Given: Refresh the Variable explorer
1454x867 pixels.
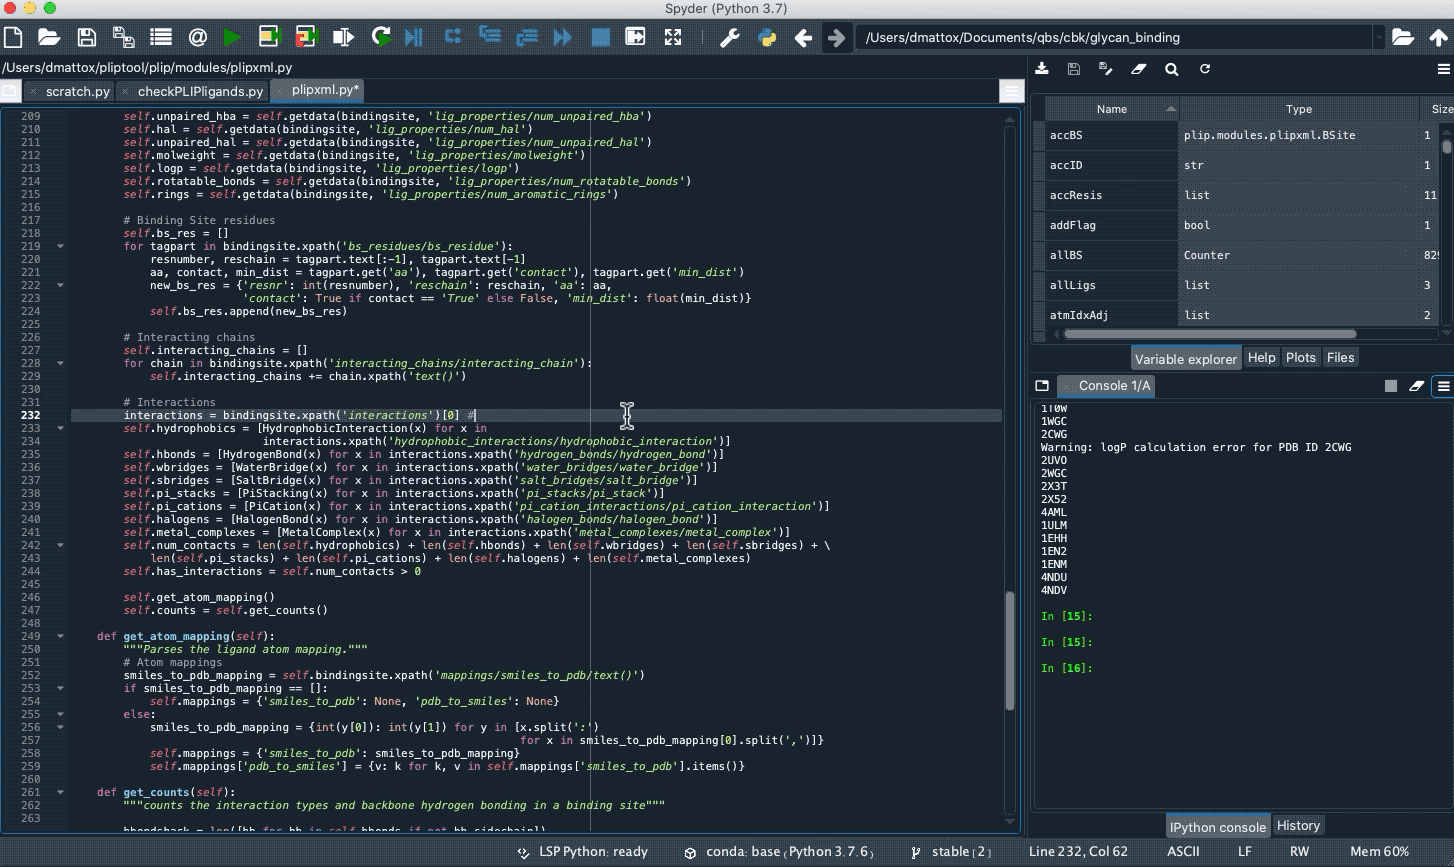Looking at the screenshot, I should pyautogui.click(x=1205, y=69).
